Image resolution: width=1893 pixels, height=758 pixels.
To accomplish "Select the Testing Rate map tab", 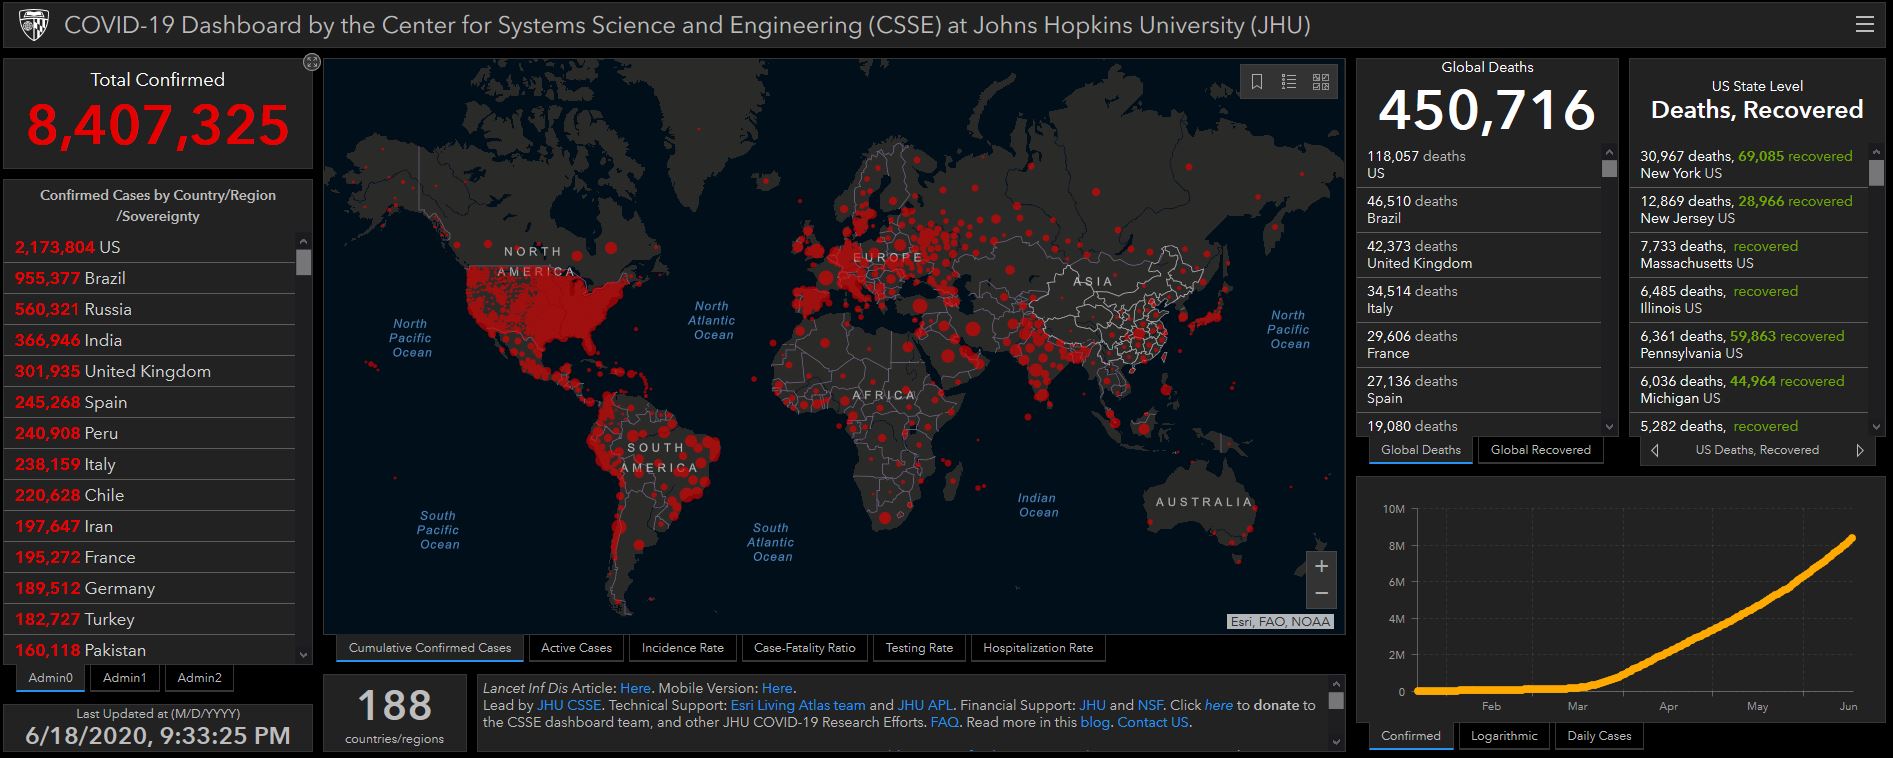I will coord(919,648).
